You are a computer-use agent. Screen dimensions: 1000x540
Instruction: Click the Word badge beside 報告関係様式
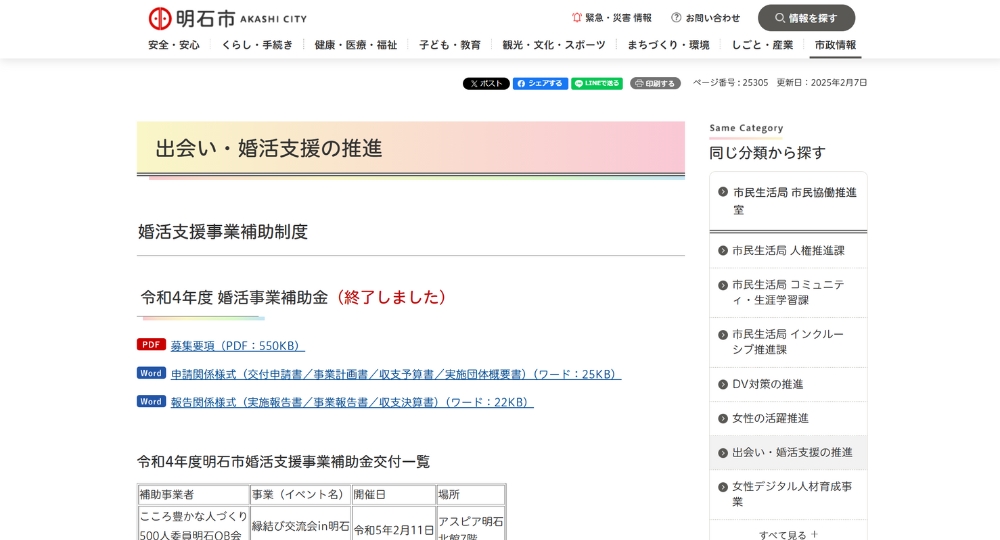(151, 401)
